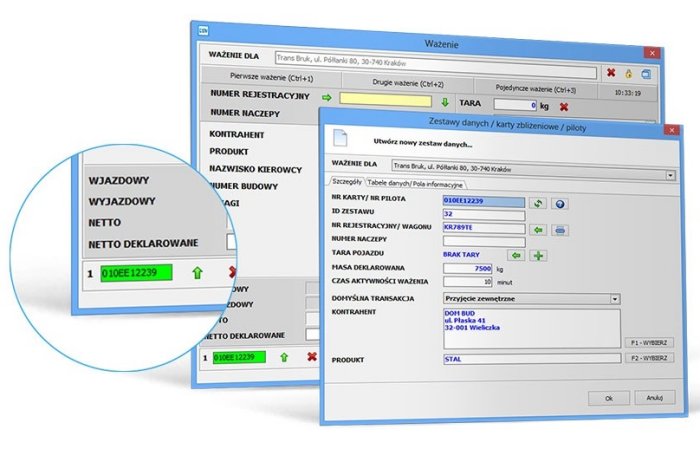The height and width of the screenshot is (449, 700).
Task: Open blue help icon next to card number
Action: 560,203
